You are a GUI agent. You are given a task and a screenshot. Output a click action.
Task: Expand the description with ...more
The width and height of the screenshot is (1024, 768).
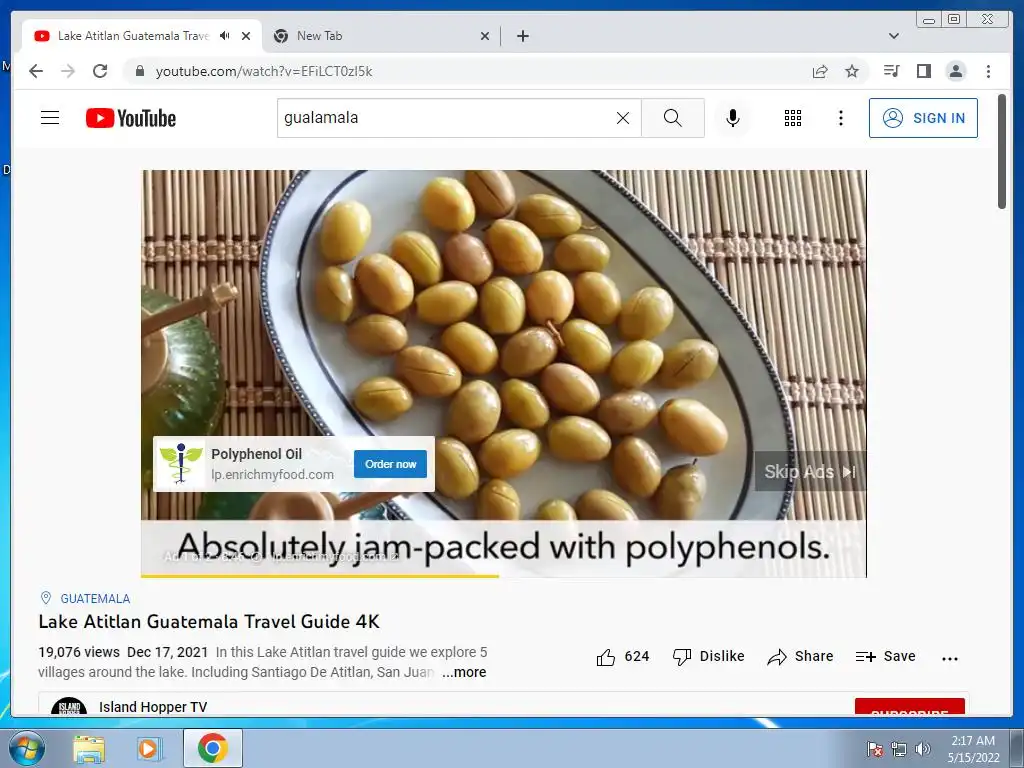tap(464, 672)
